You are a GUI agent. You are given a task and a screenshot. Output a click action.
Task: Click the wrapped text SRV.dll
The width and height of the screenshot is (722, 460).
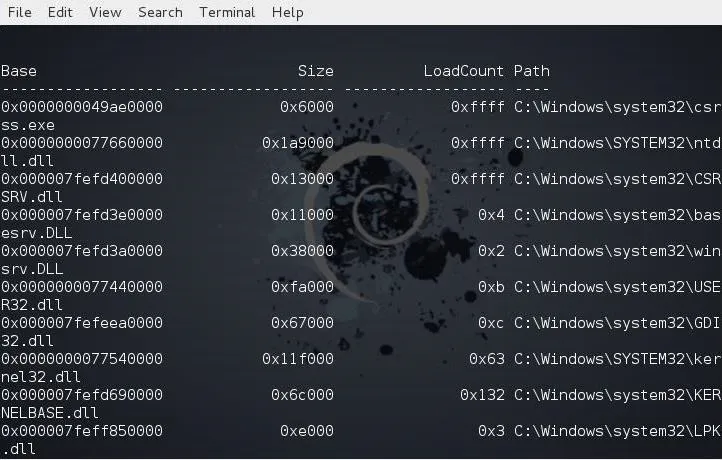(x=32, y=197)
